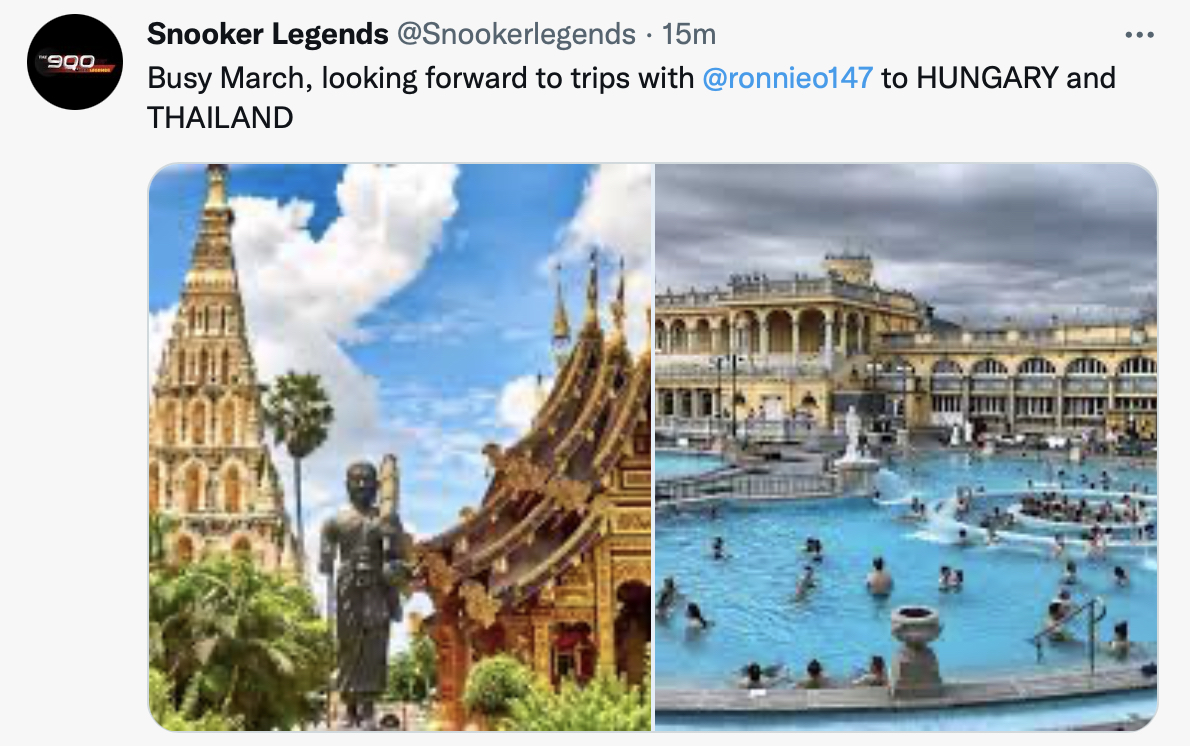The image size is (1190, 746).
Task: Open tweet permalink via 15m timestamp
Action: click(688, 34)
